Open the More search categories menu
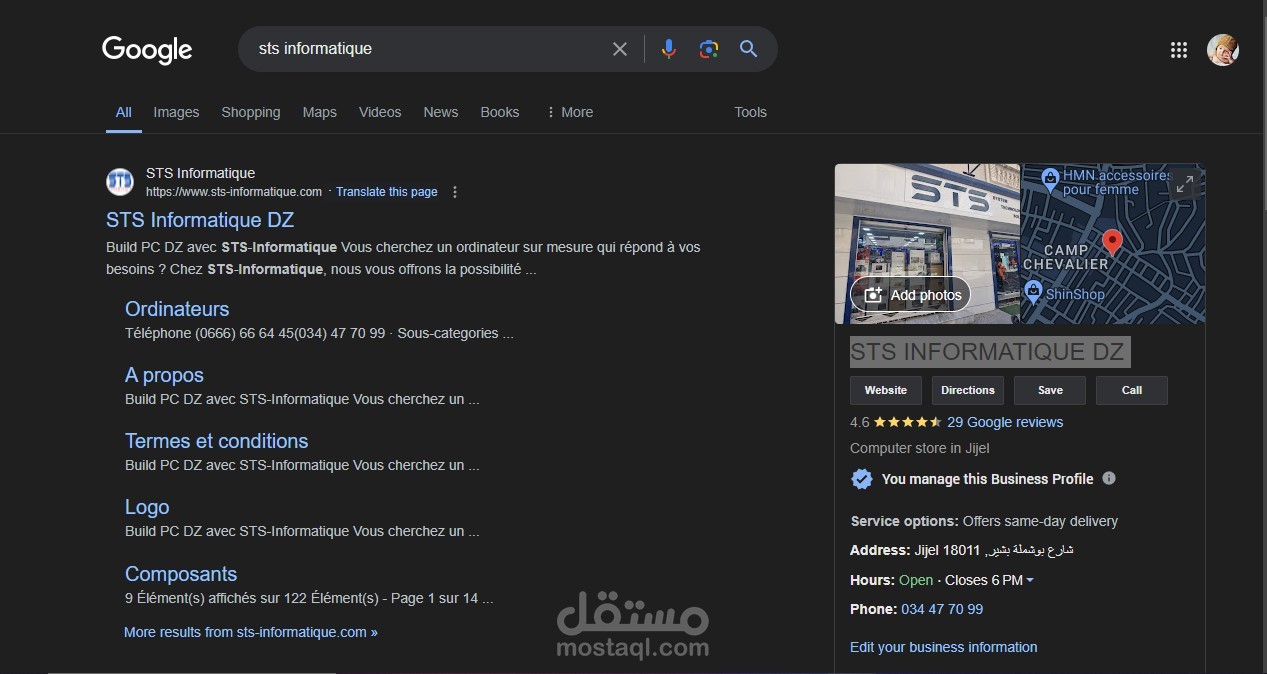The height and width of the screenshot is (674, 1267). pos(570,112)
